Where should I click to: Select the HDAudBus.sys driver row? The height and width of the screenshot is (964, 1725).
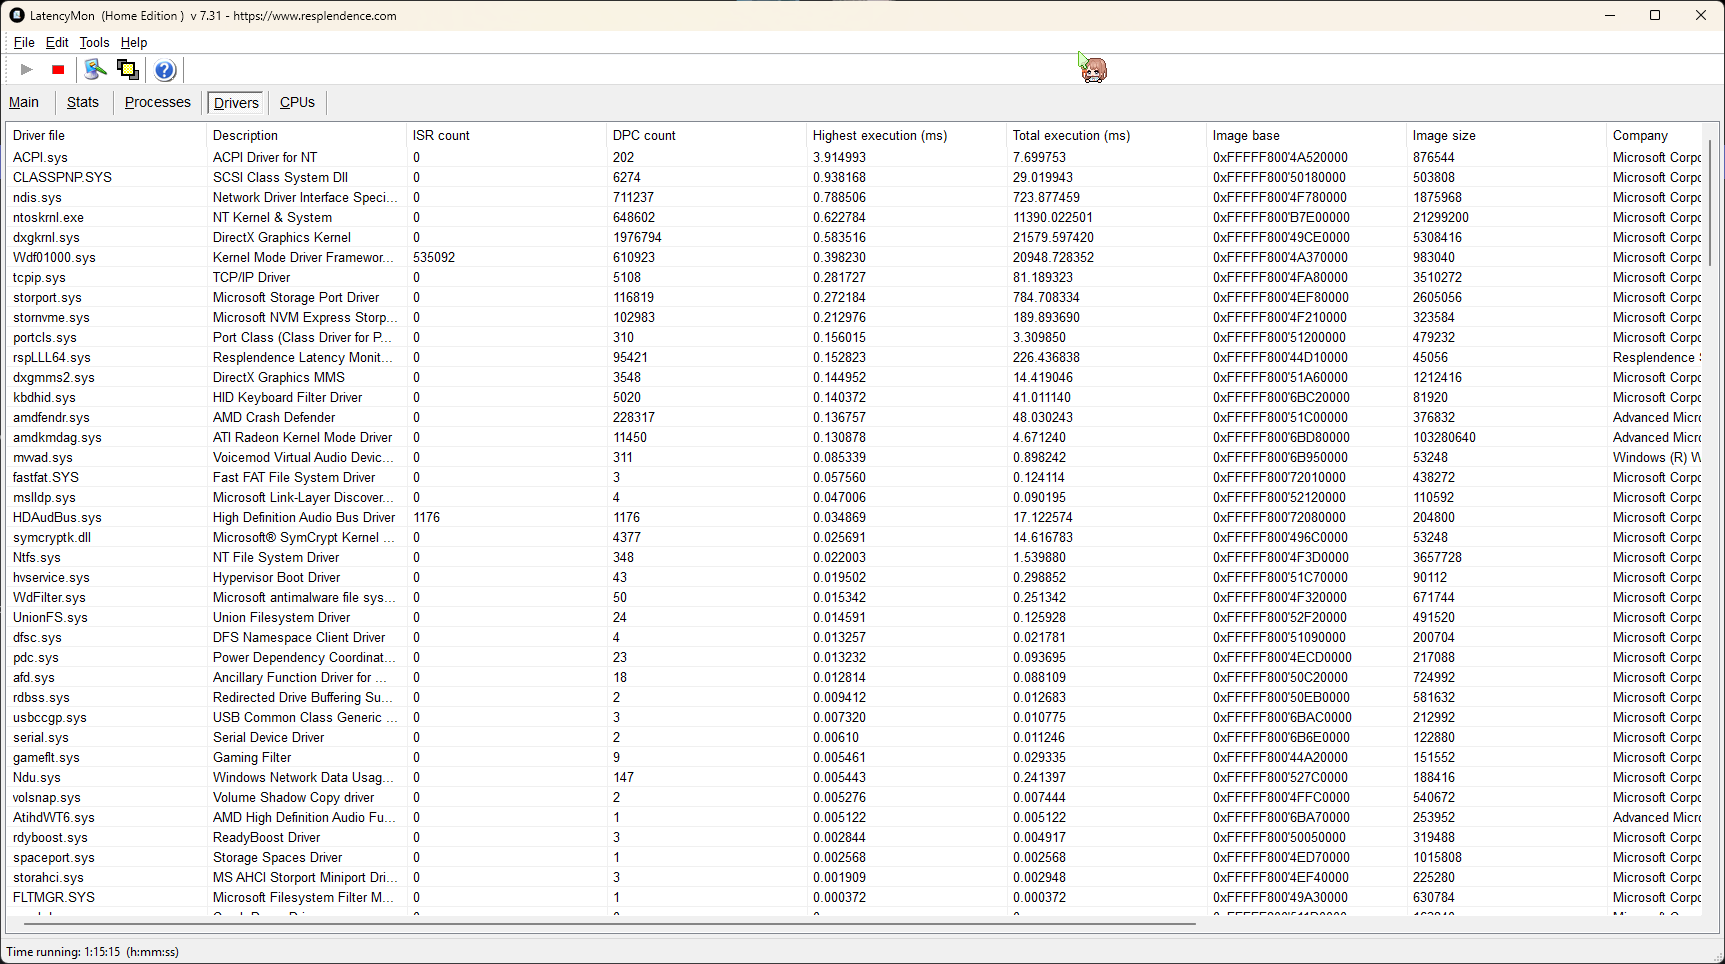(855, 517)
